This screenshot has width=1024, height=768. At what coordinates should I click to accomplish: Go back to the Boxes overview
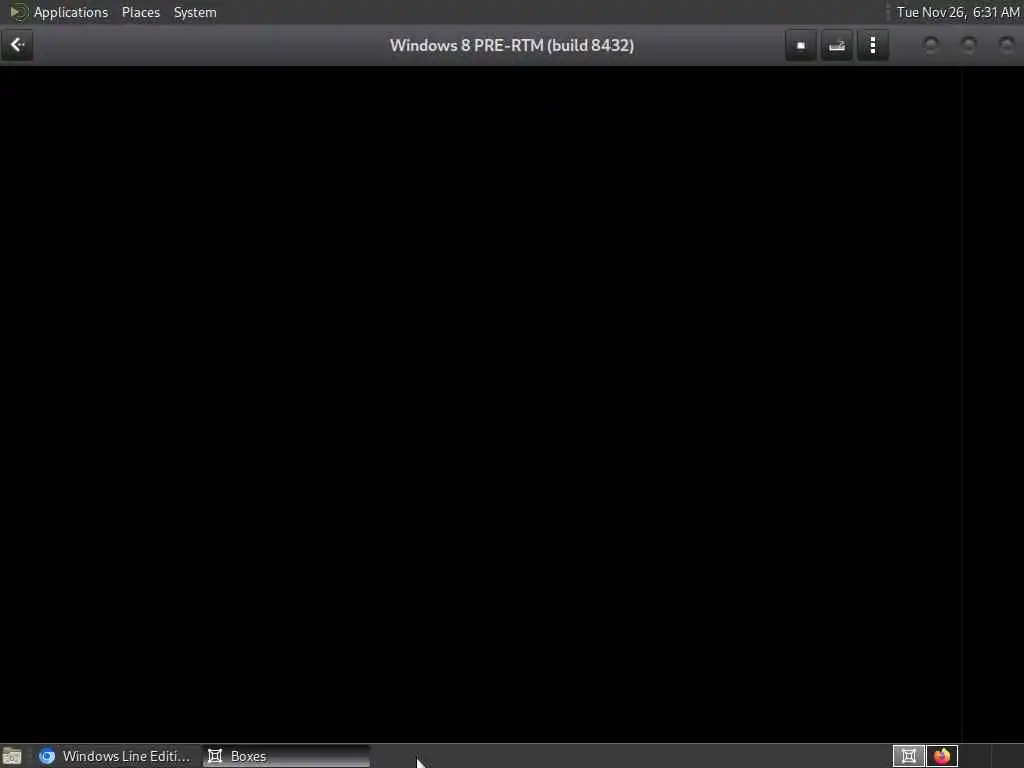17,45
